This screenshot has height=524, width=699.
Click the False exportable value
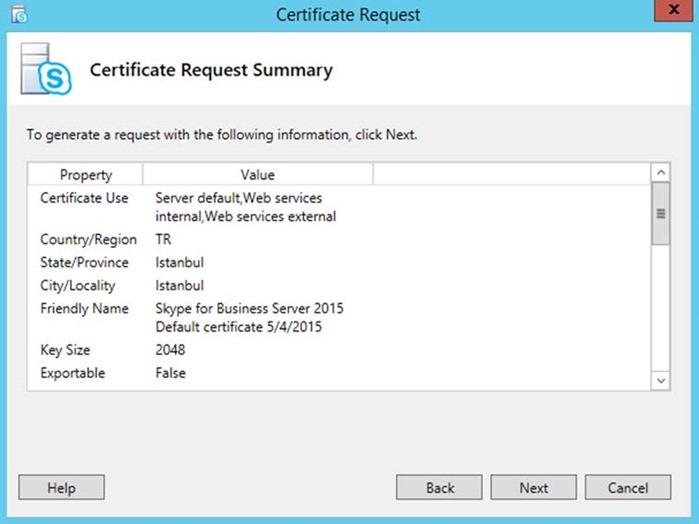point(170,373)
